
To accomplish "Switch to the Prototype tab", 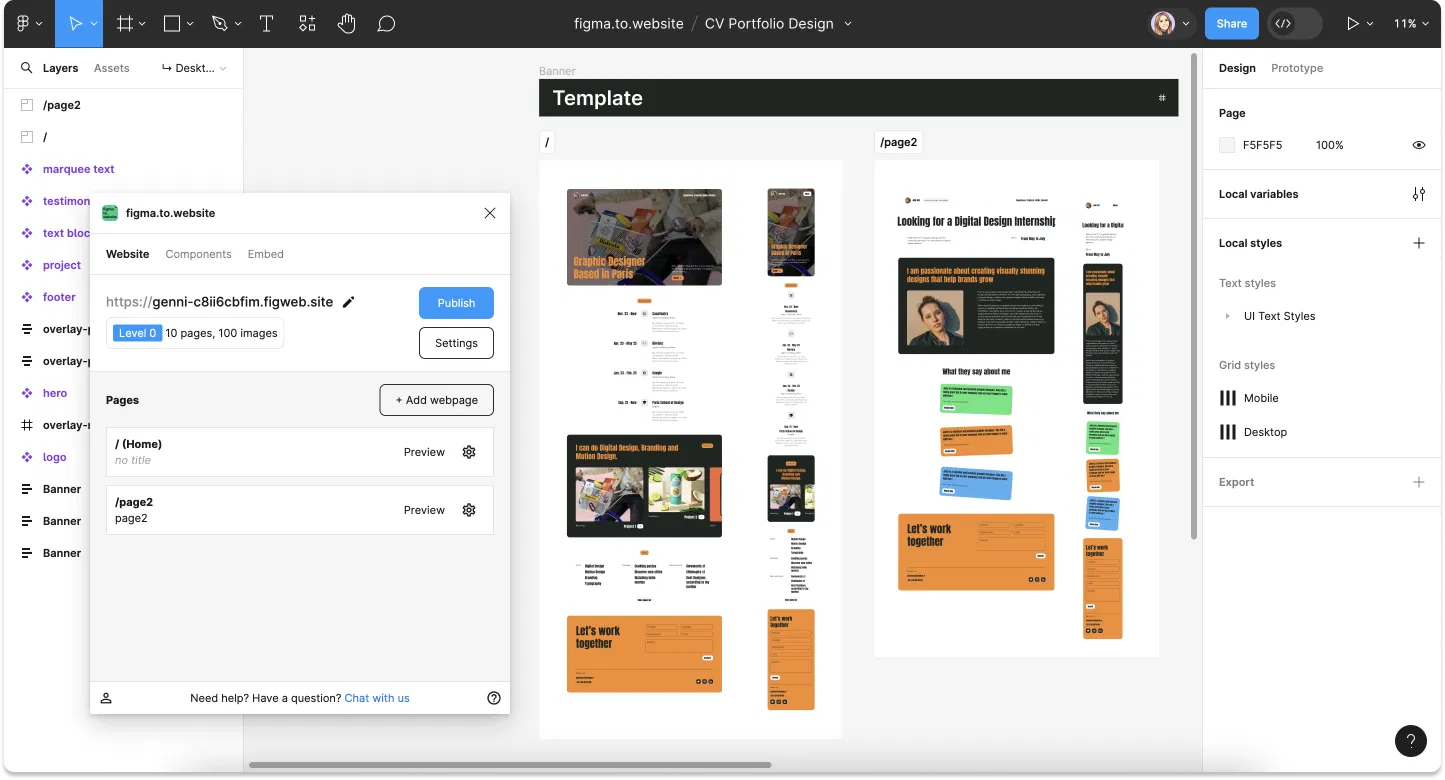I will pyautogui.click(x=1296, y=68).
